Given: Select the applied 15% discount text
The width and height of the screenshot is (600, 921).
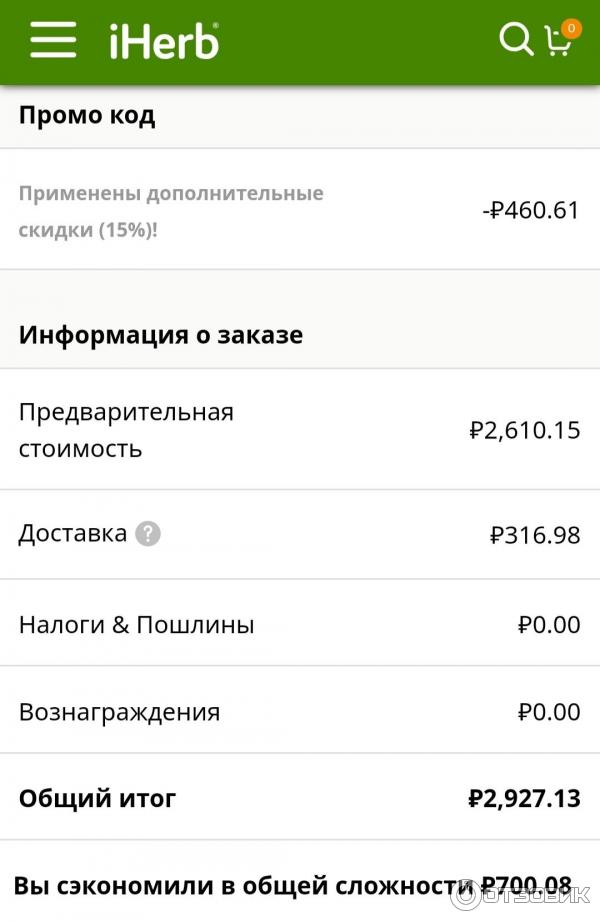Looking at the screenshot, I should coord(171,211).
